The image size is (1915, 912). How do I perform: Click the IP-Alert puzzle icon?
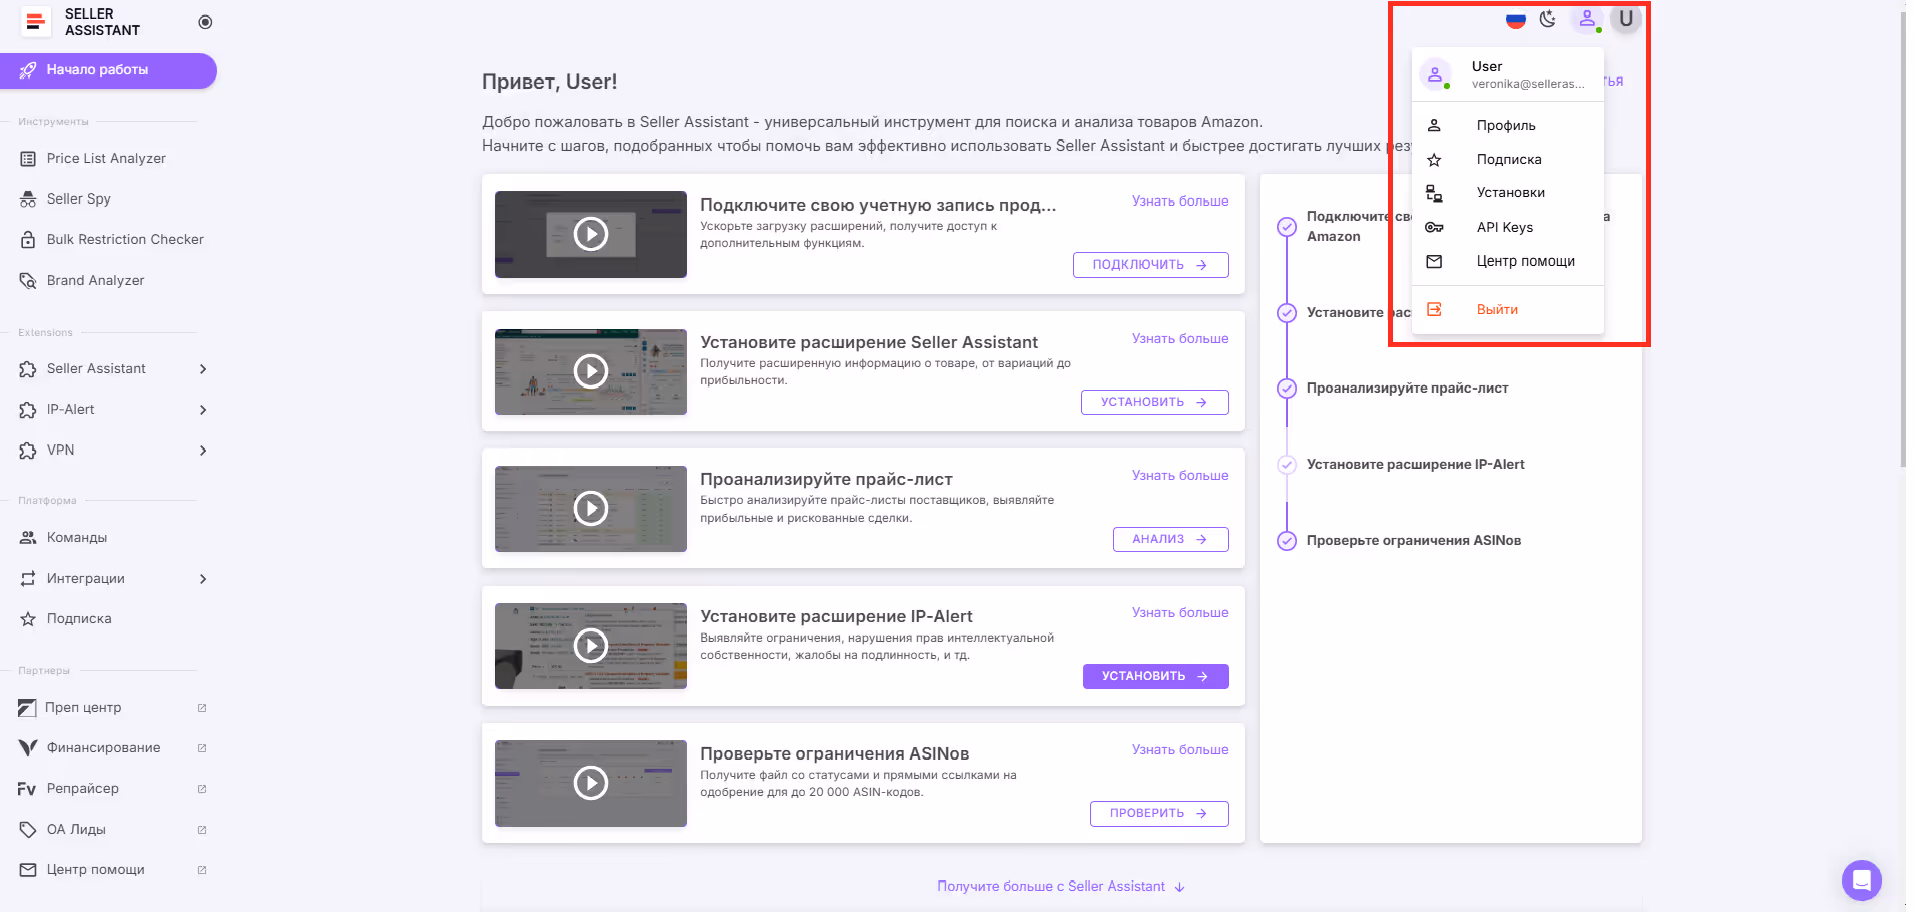point(28,410)
